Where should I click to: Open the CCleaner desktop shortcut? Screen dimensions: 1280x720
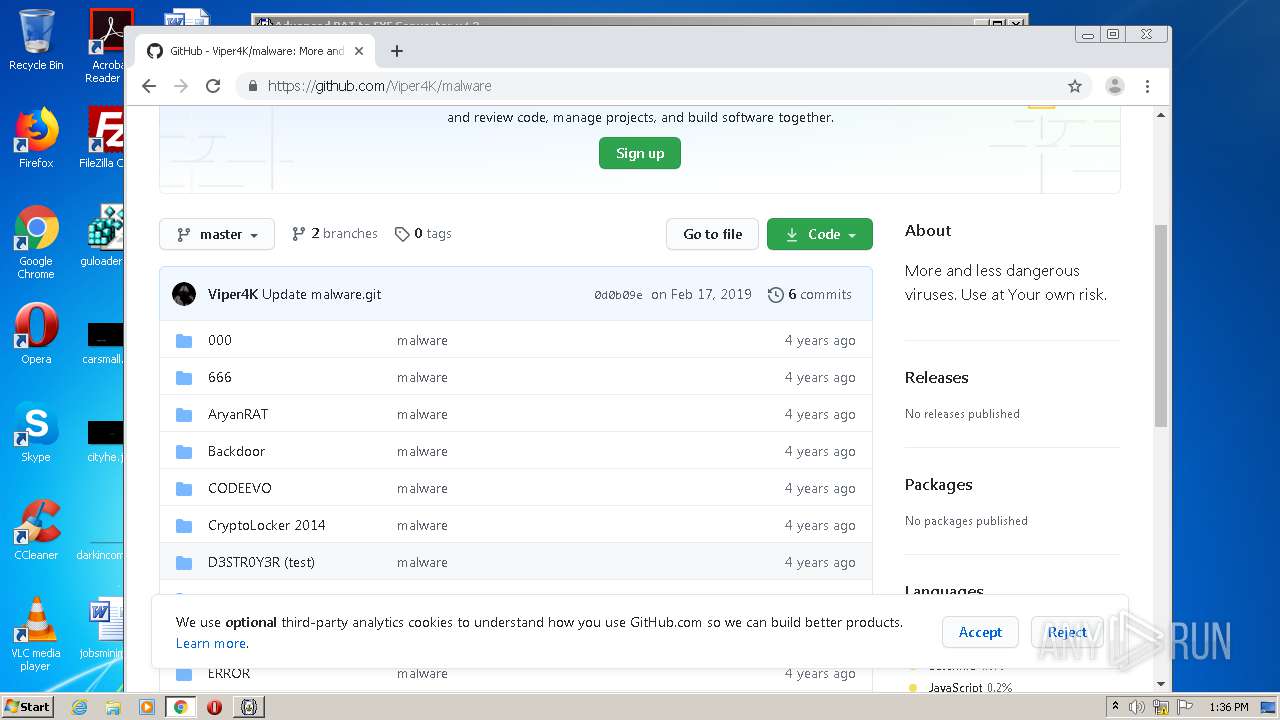click(x=36, y=530)
